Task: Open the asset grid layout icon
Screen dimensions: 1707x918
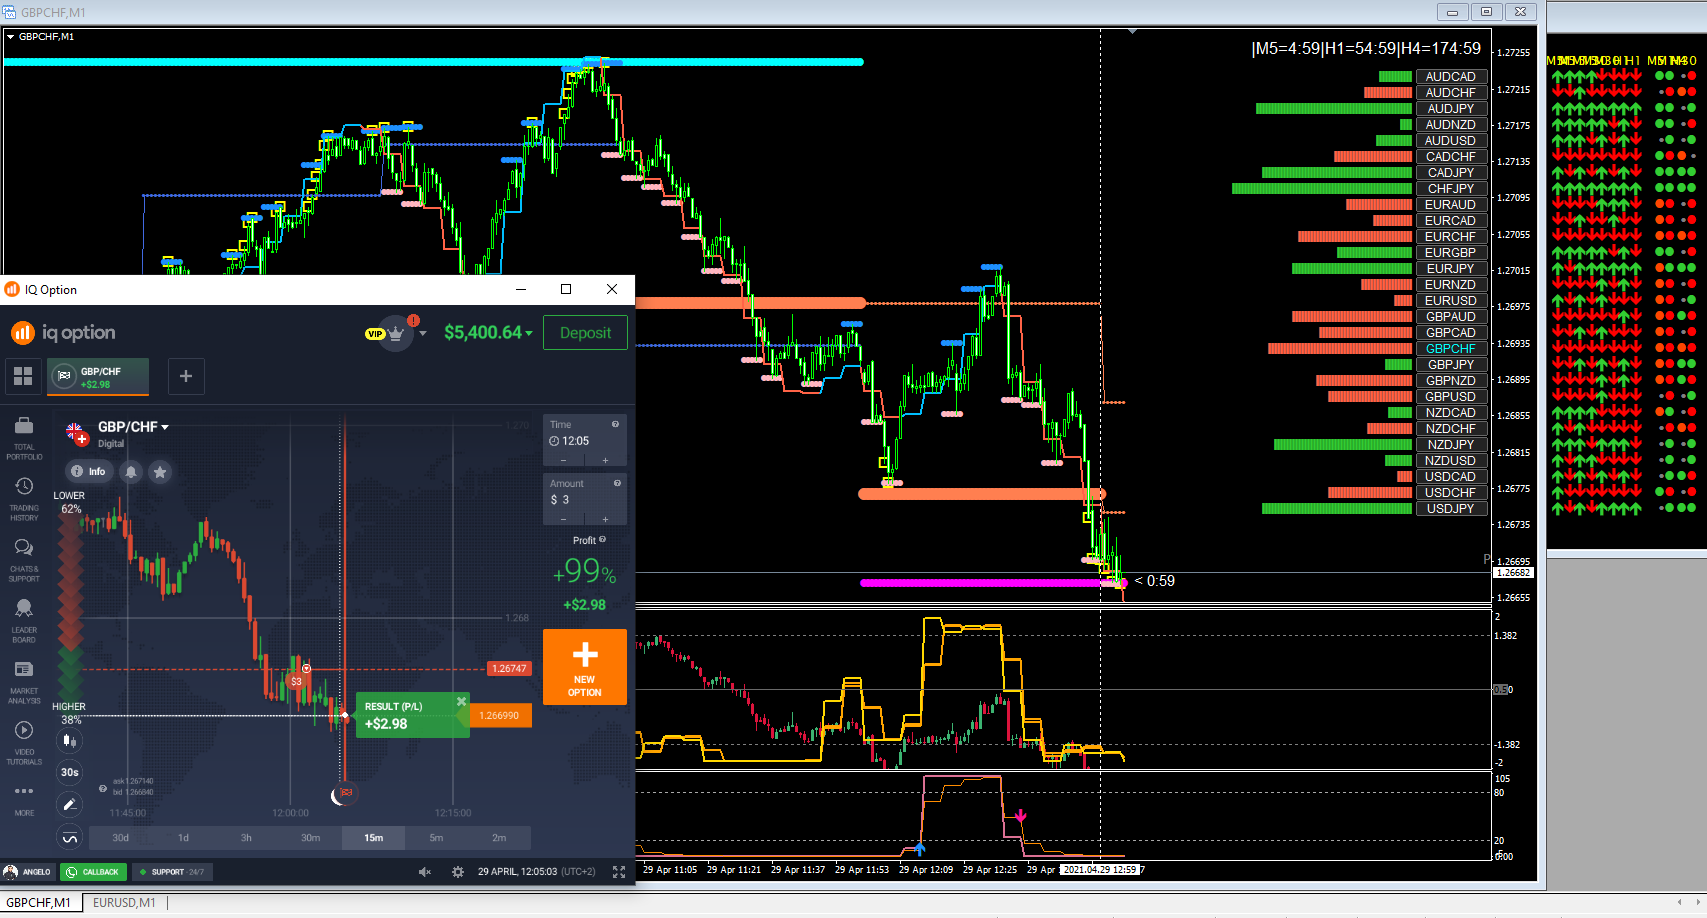Action: click(x=23, y=376)
